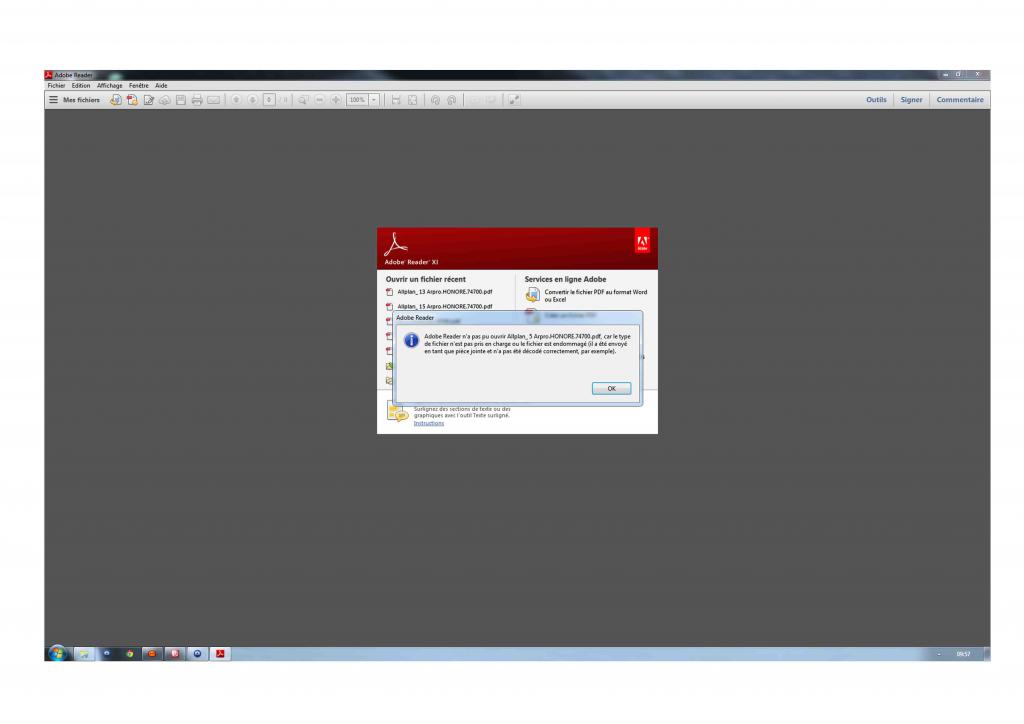The image size is (1024, 724).
Task: Open the Fichier menu
Action: pos(56,86)
